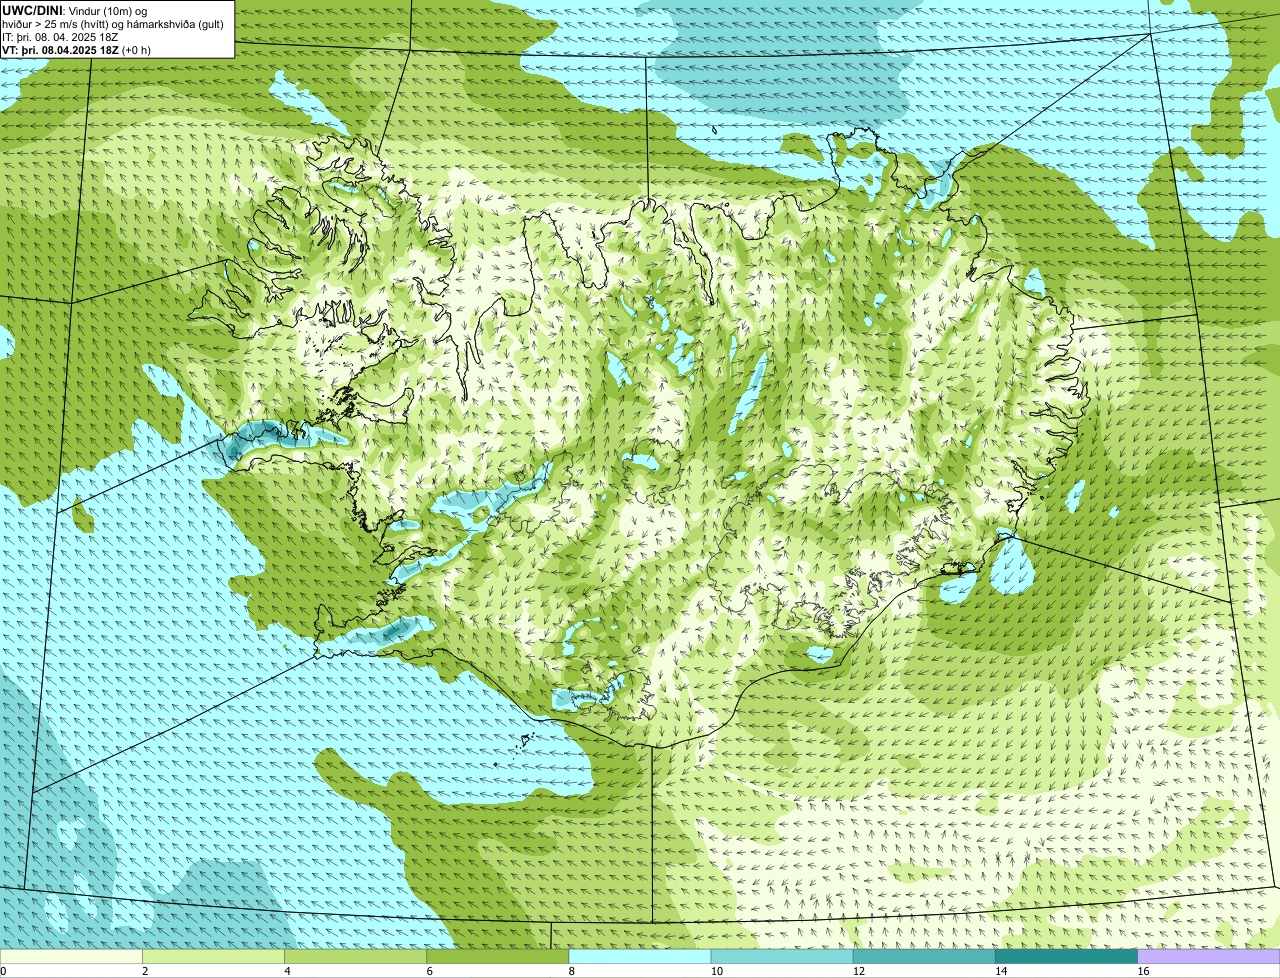Click the darker green 6–8 colorbar segment
The width and height of the screenshot is (1280, 978).
497,956
